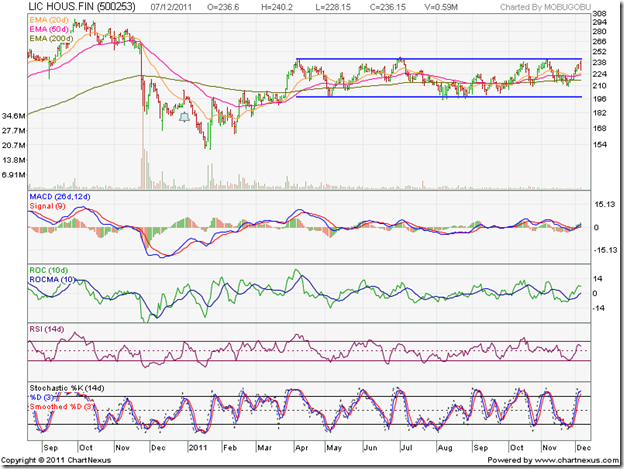Click the -15.13 MACD axis label

click(605, 250)
